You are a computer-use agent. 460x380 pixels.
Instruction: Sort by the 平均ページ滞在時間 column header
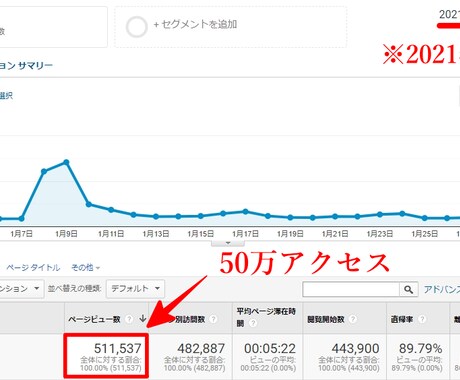point(266,317)
